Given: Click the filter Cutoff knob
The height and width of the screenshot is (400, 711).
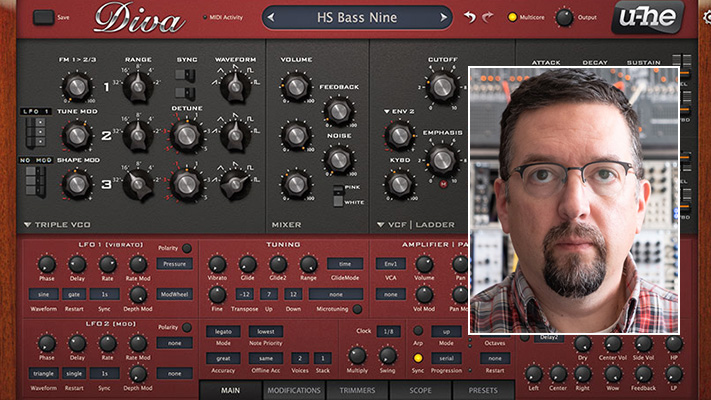Looking at the screenshot, I should 442,87.
